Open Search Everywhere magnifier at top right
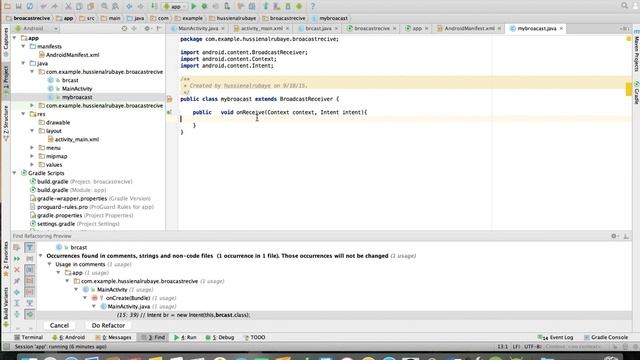 (x=624, y=6)
